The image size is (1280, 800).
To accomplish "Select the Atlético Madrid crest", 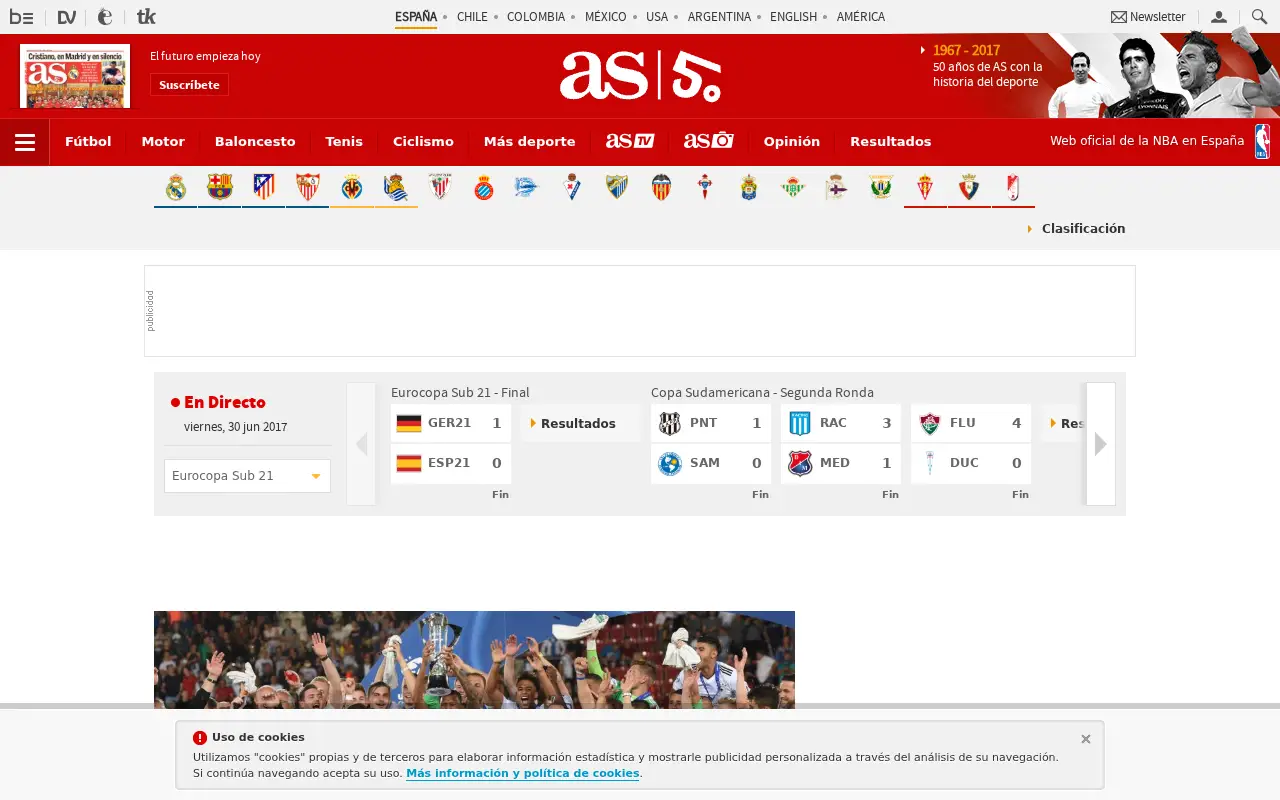I will pos(264,187).
